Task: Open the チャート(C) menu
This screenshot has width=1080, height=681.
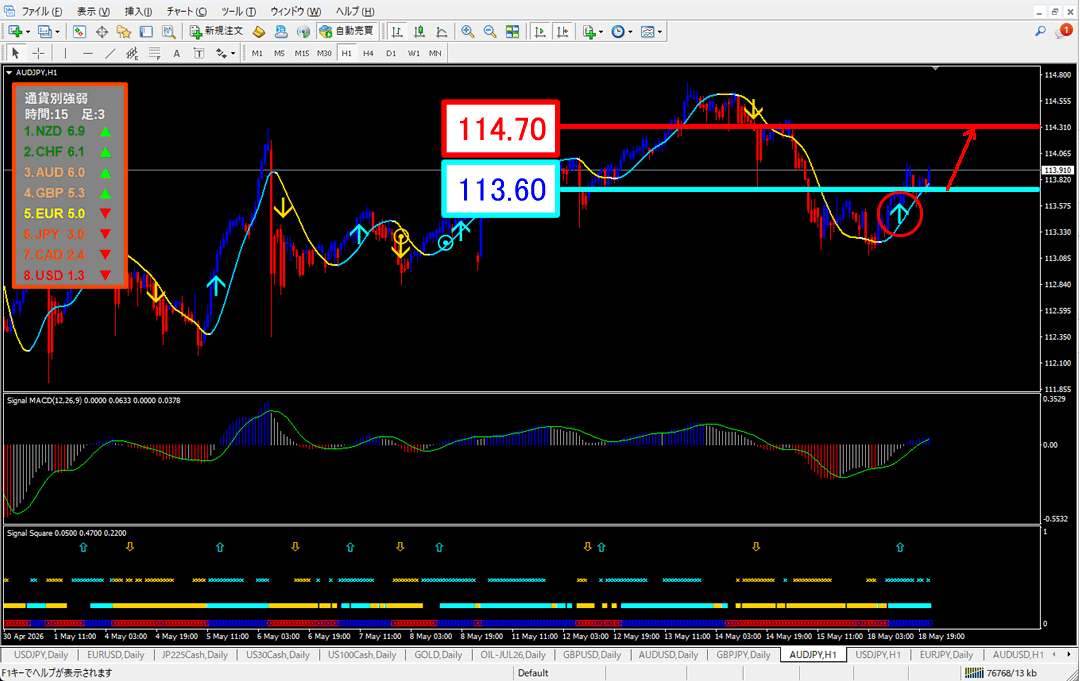Action: [x=186, y=12]
